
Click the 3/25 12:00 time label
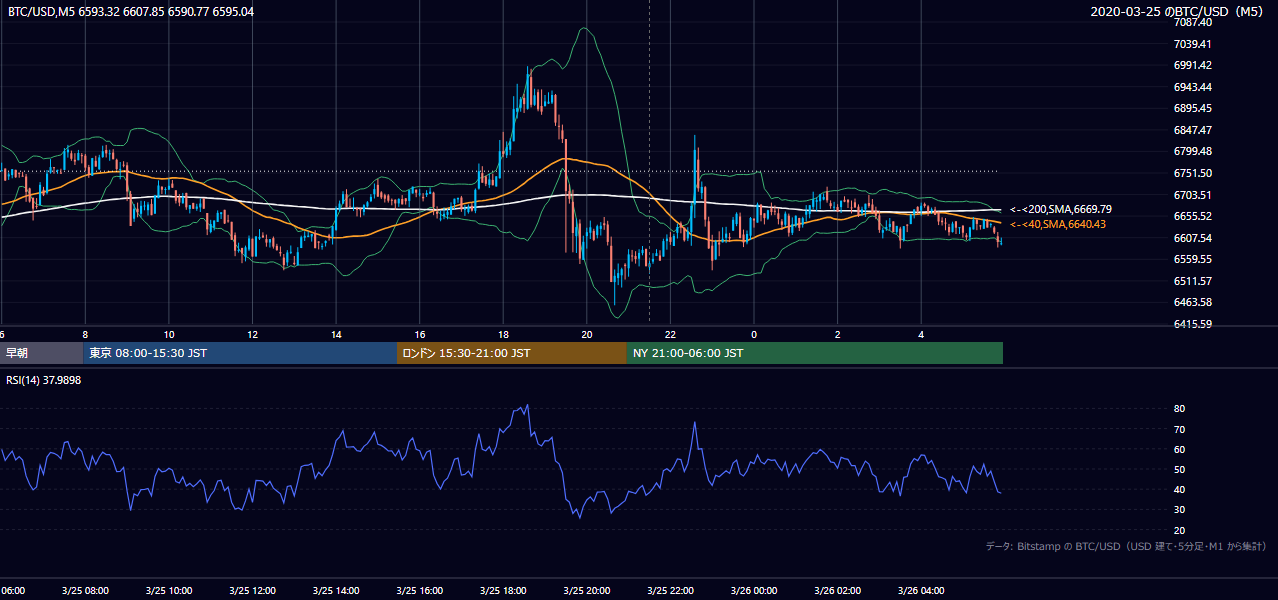[252, 590]
